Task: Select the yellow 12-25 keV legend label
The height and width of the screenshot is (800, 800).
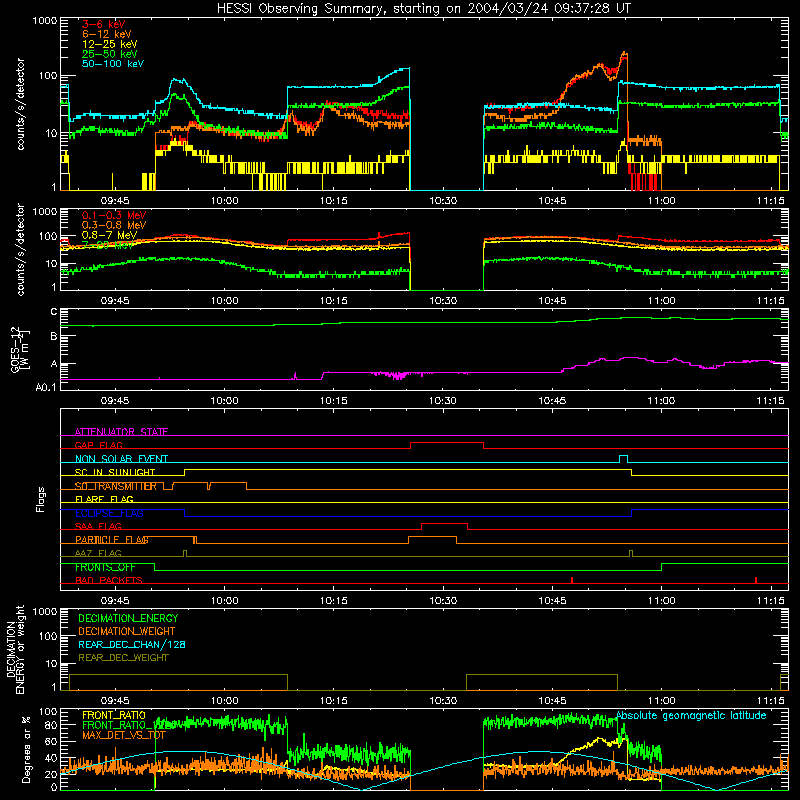Action: 109,44
